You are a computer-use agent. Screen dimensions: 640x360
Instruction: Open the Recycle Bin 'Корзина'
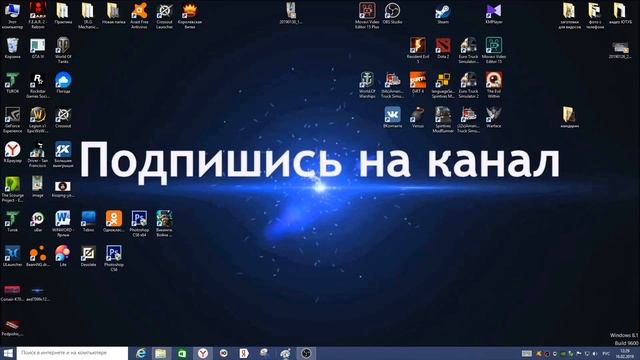[12, 48]
